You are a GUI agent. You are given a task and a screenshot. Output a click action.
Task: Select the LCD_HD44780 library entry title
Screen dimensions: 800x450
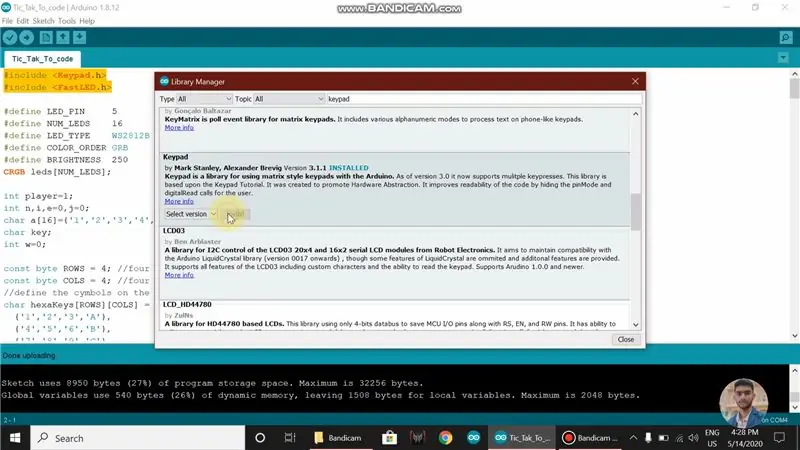pos(187,305)
